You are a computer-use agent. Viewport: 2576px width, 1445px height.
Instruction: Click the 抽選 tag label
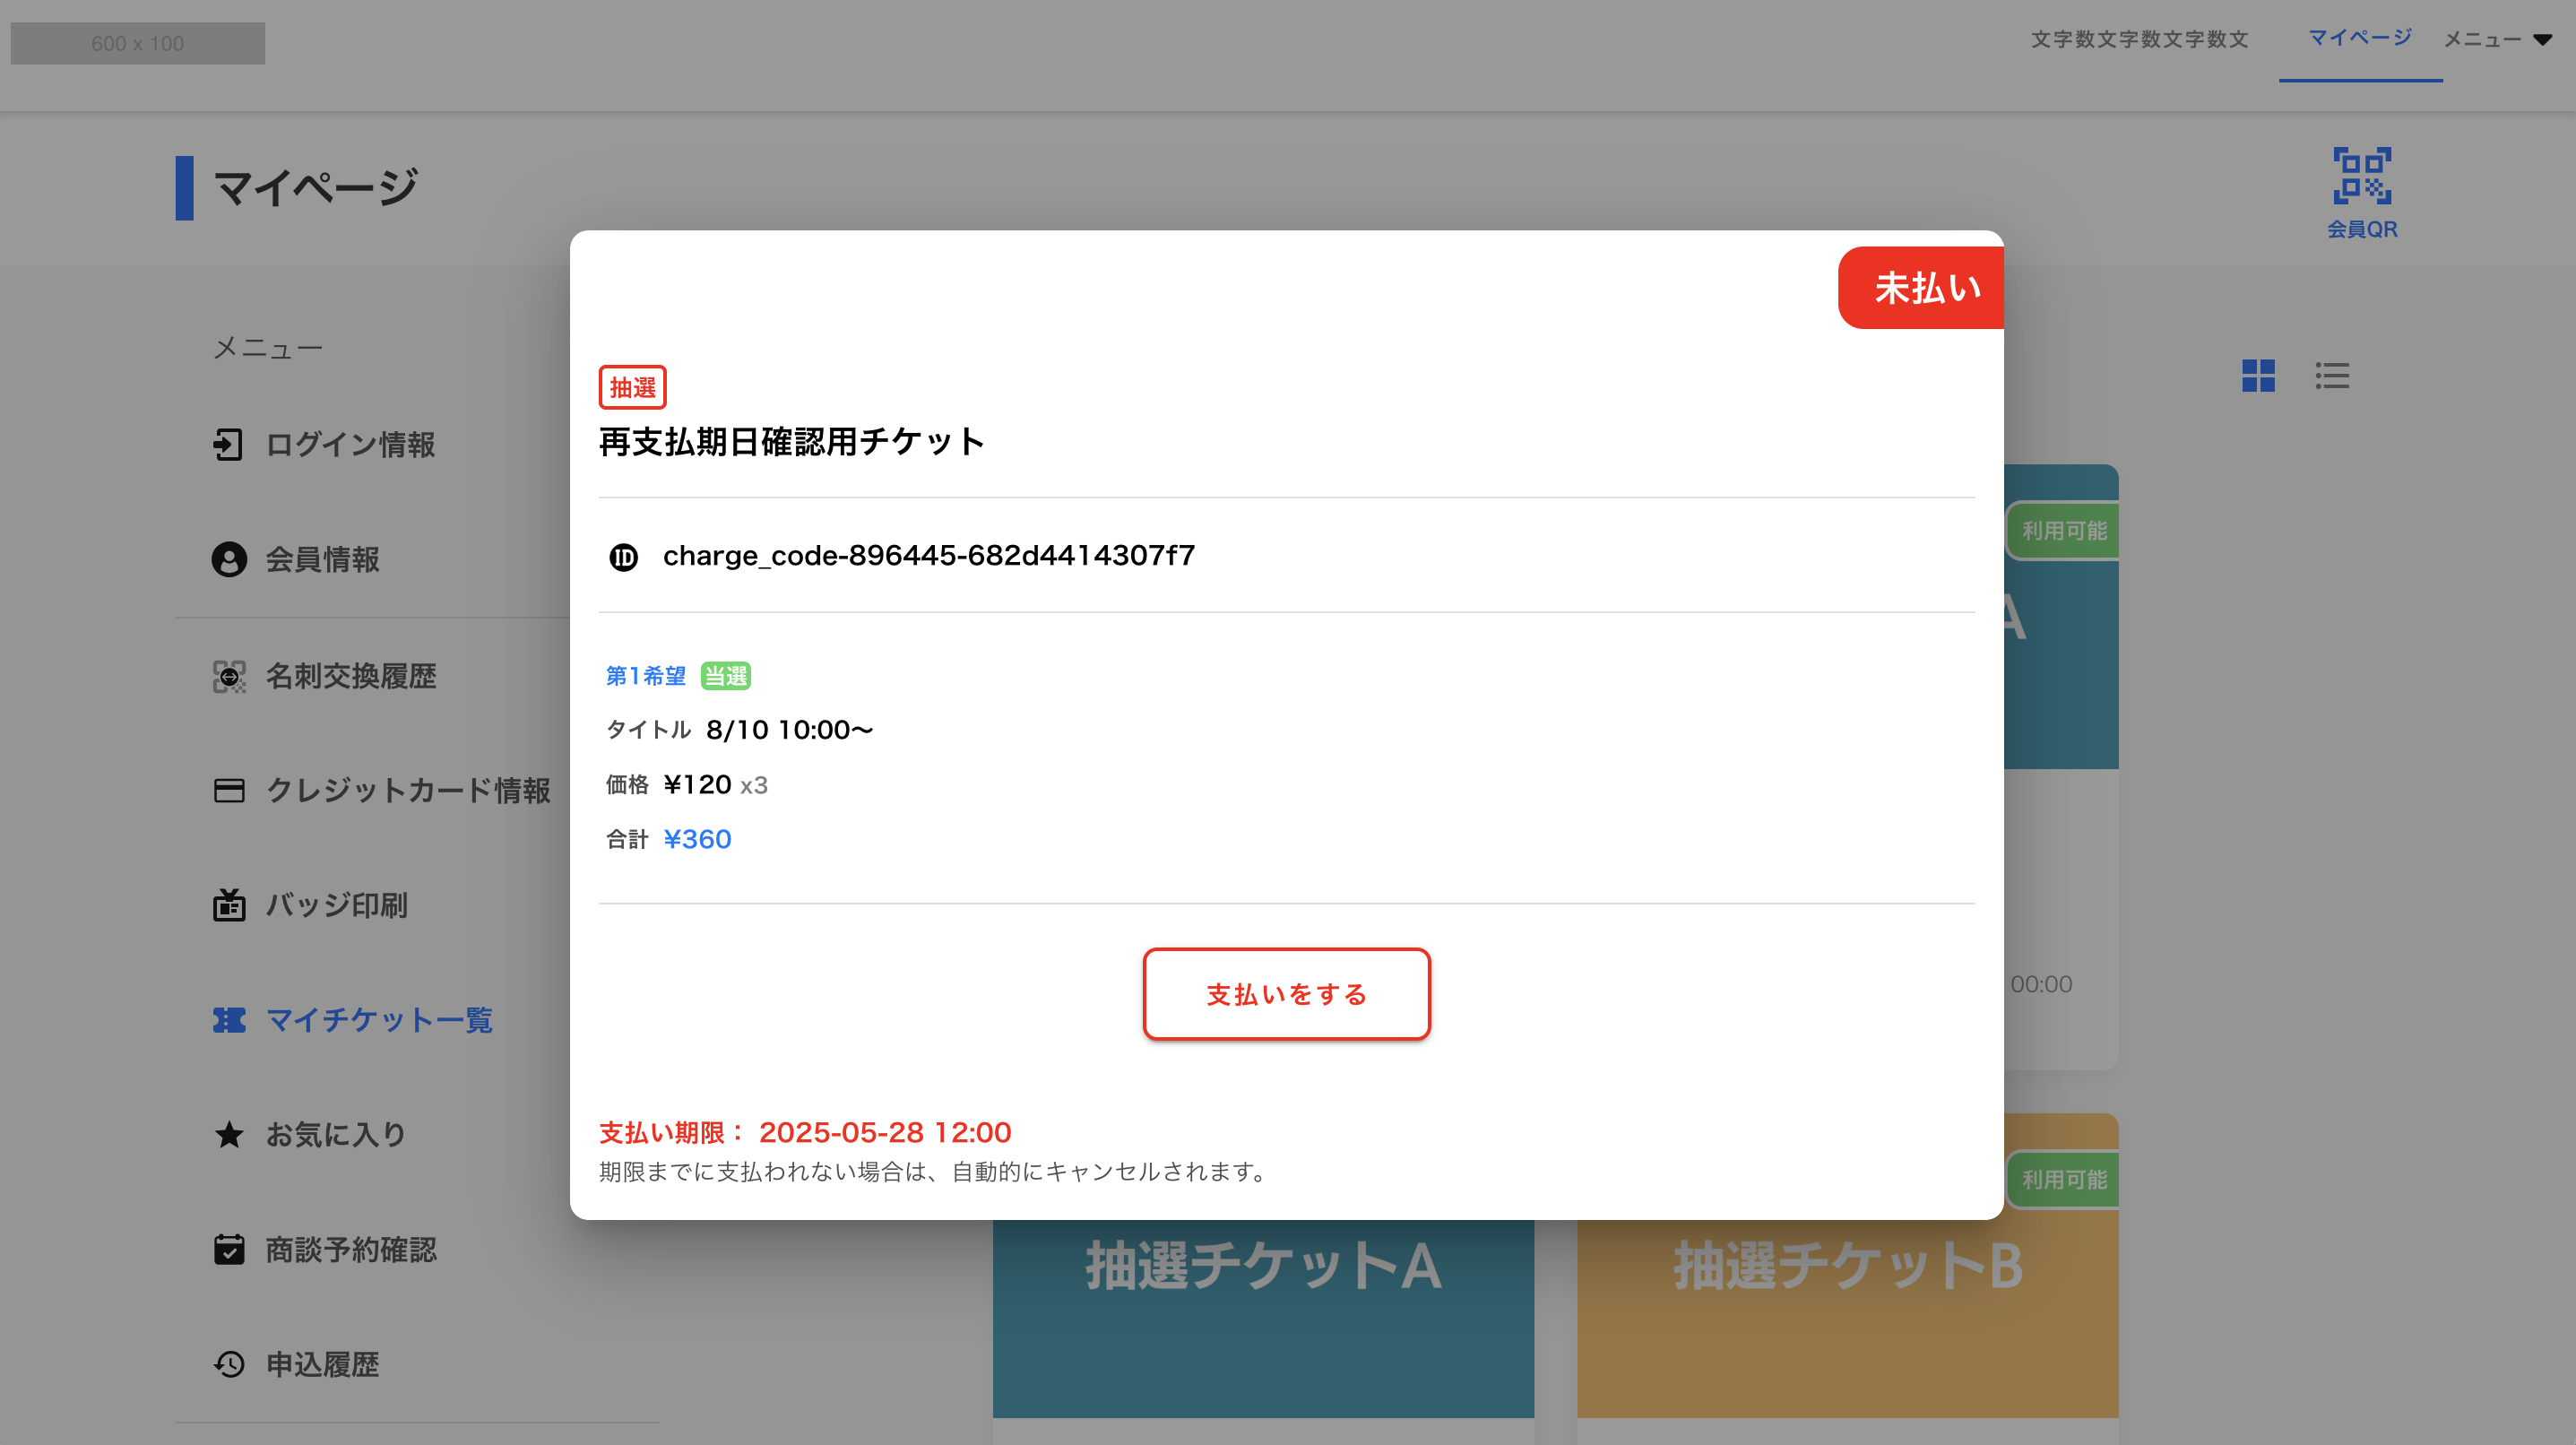[632, 387]
